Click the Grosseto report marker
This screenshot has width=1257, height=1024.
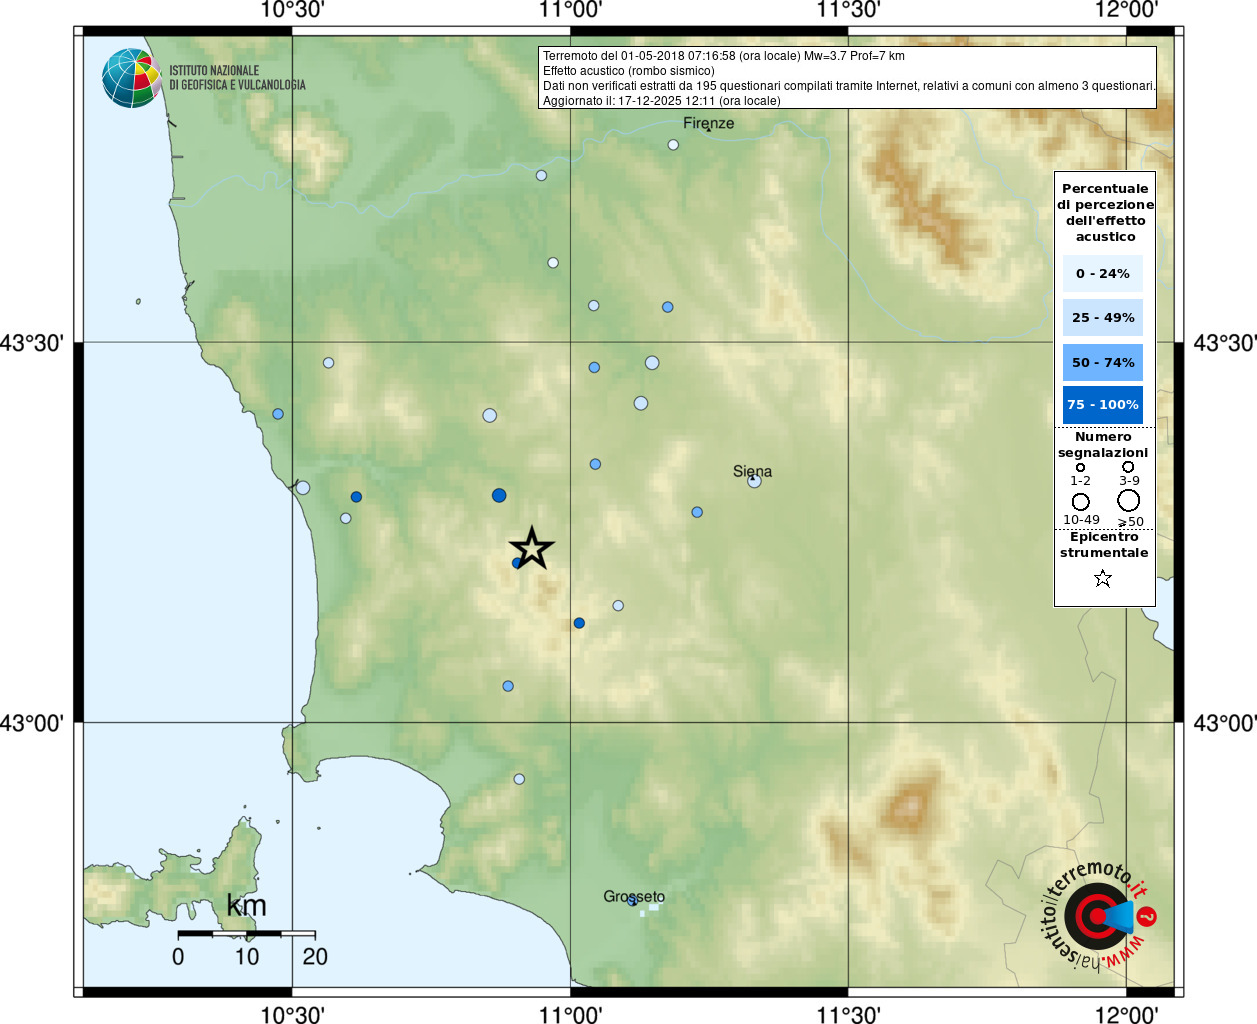[631, 901]
